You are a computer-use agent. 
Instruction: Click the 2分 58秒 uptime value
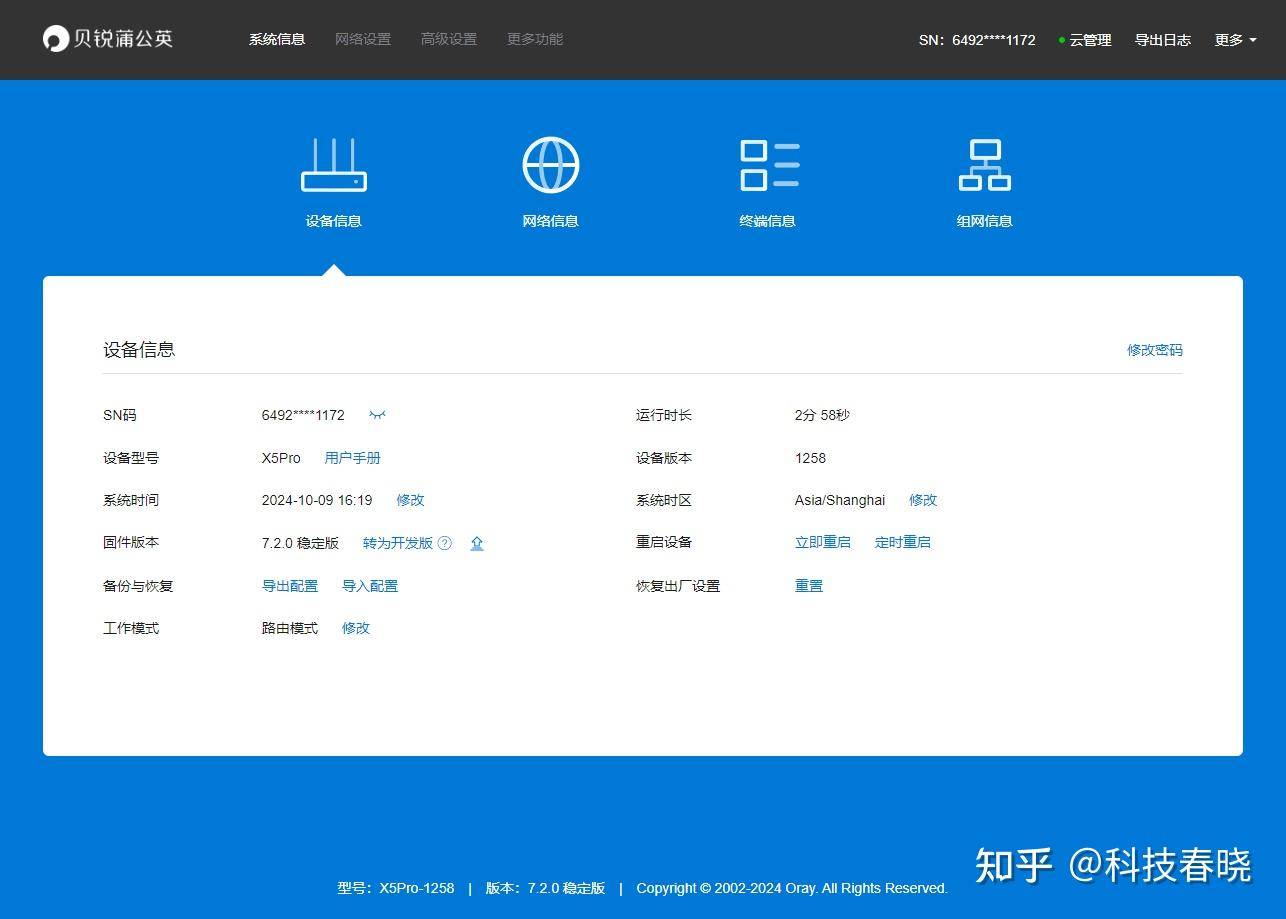pyautogui.click(x=822, y=415)
